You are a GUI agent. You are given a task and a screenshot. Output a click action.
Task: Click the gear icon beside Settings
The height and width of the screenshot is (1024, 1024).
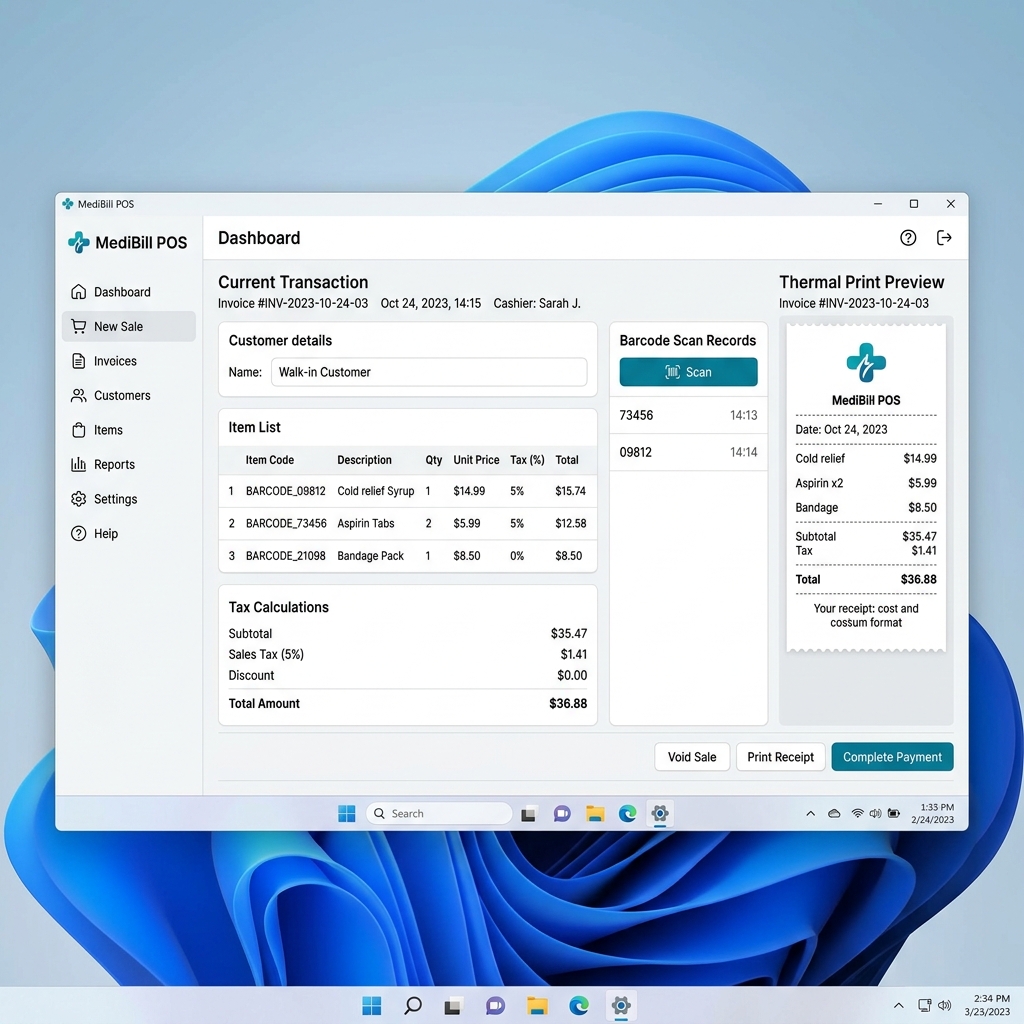pos(78,499)
